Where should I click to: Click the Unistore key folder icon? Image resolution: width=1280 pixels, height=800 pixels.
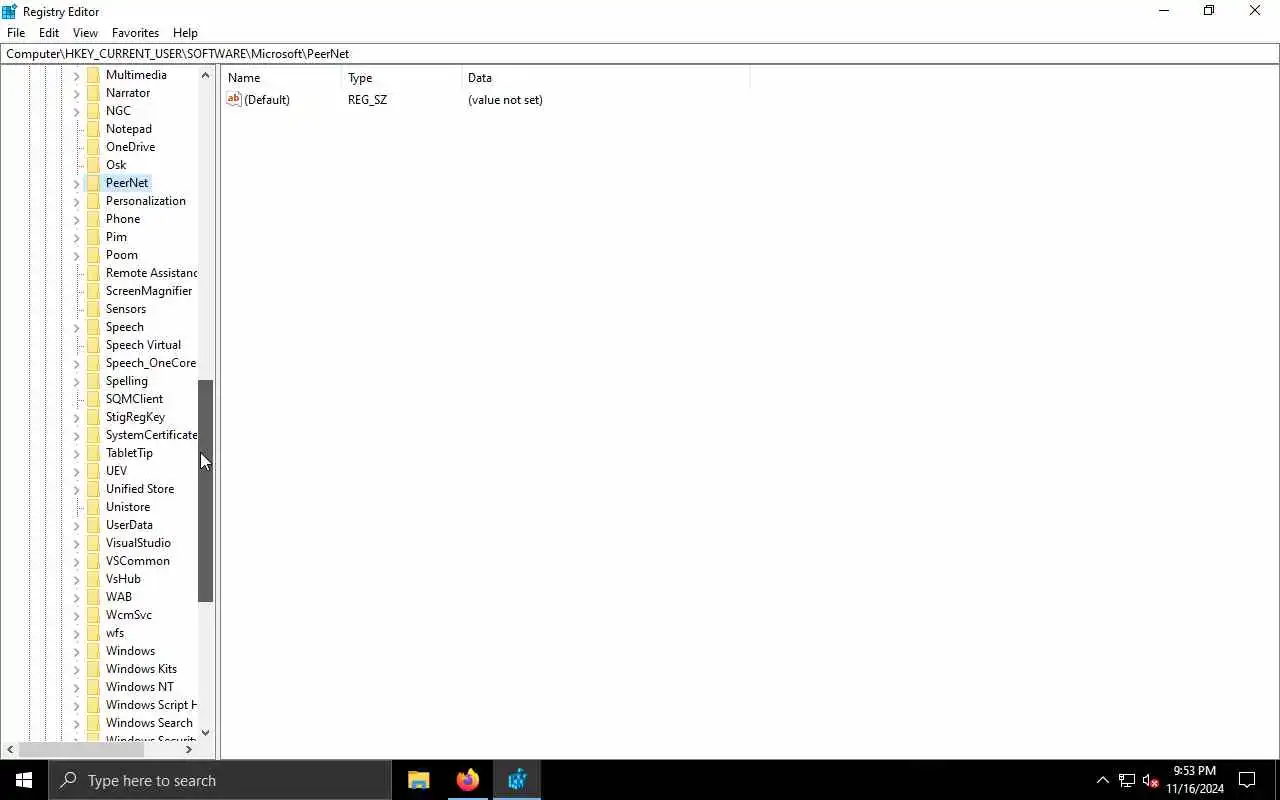(x=93, y=507)
